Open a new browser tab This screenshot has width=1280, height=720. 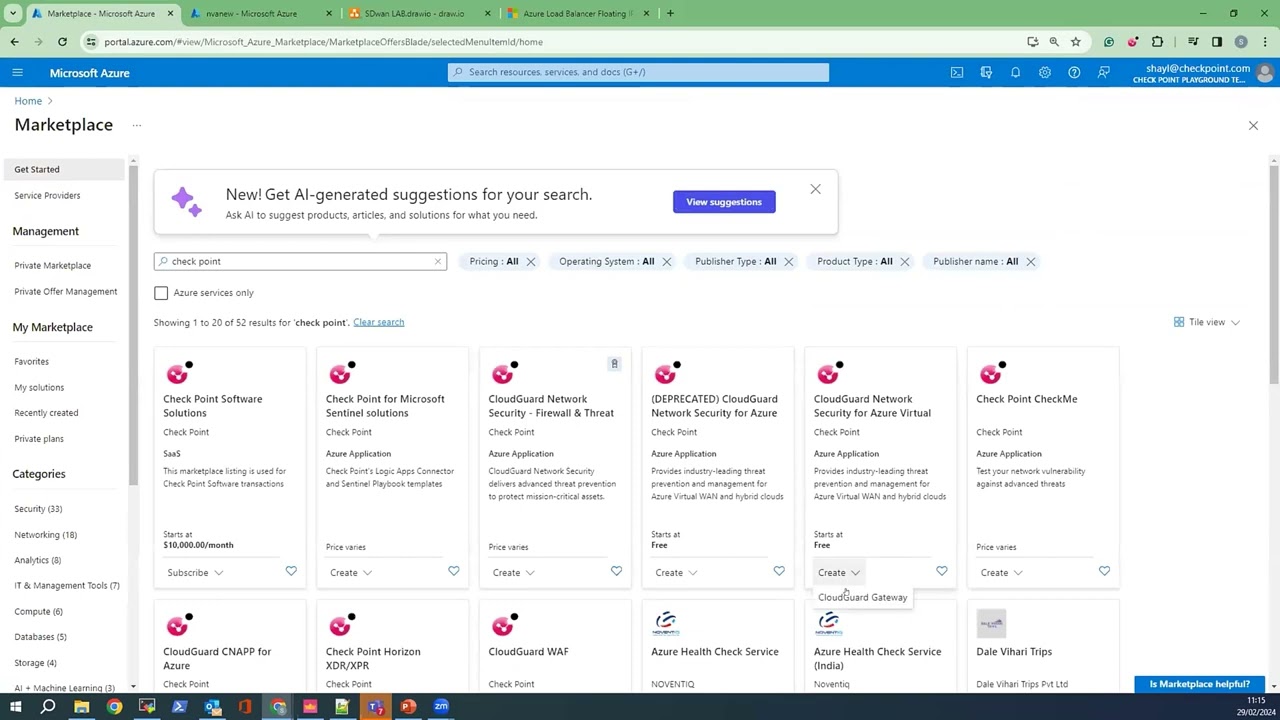tap(670, 14)
